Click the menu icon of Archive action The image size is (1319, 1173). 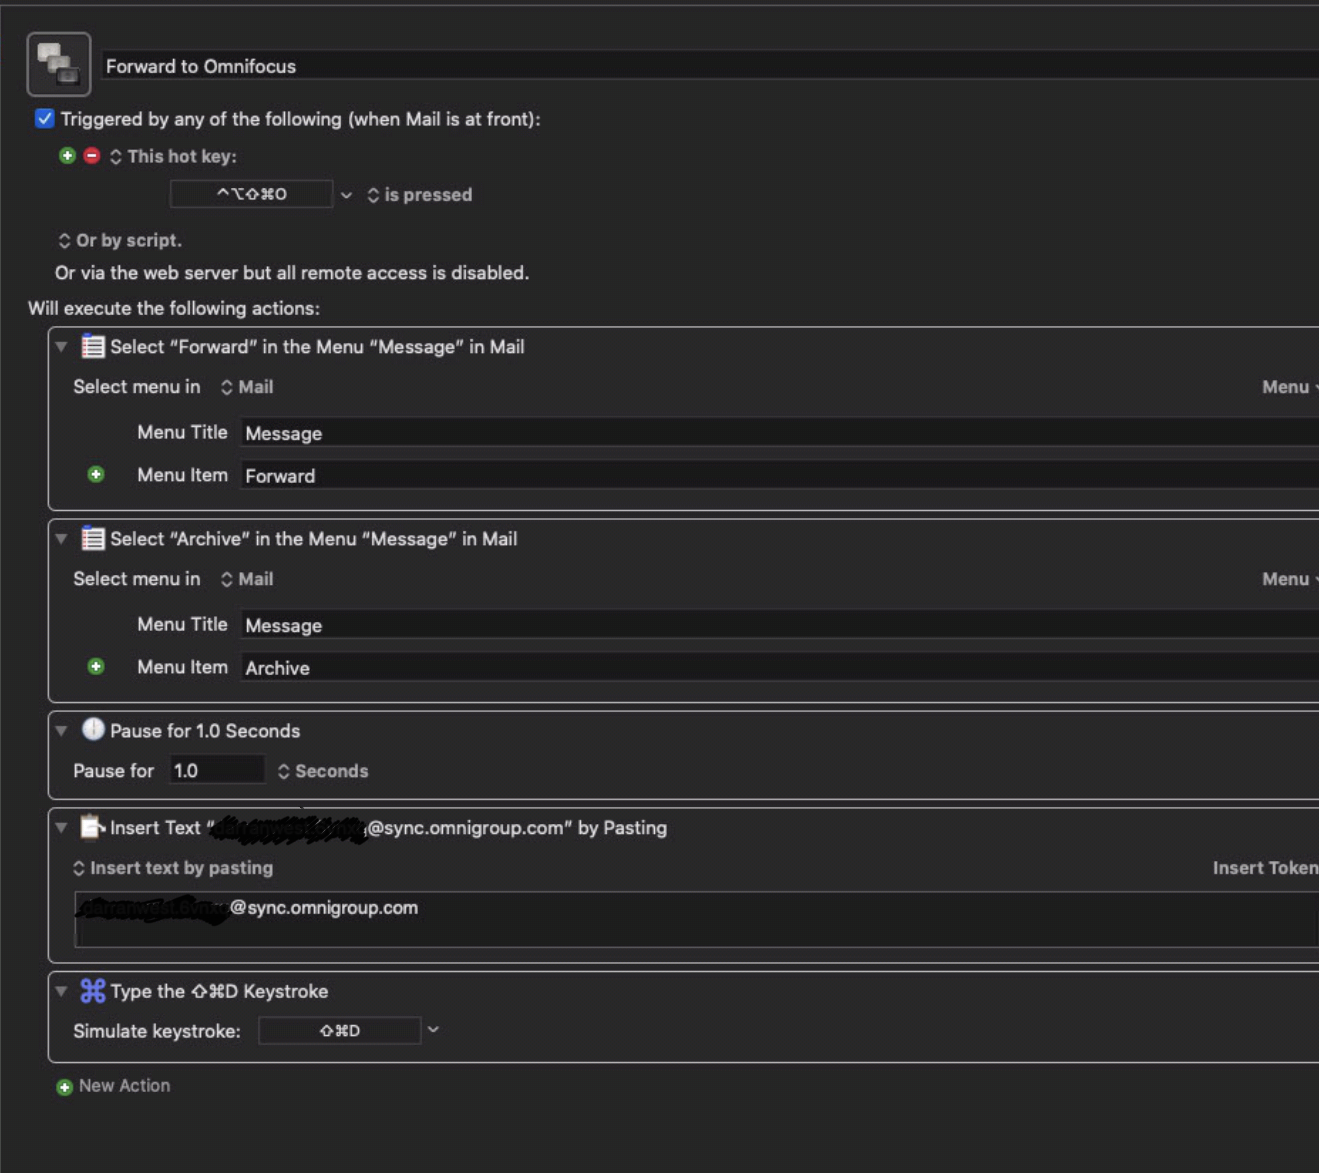point(93,538)
